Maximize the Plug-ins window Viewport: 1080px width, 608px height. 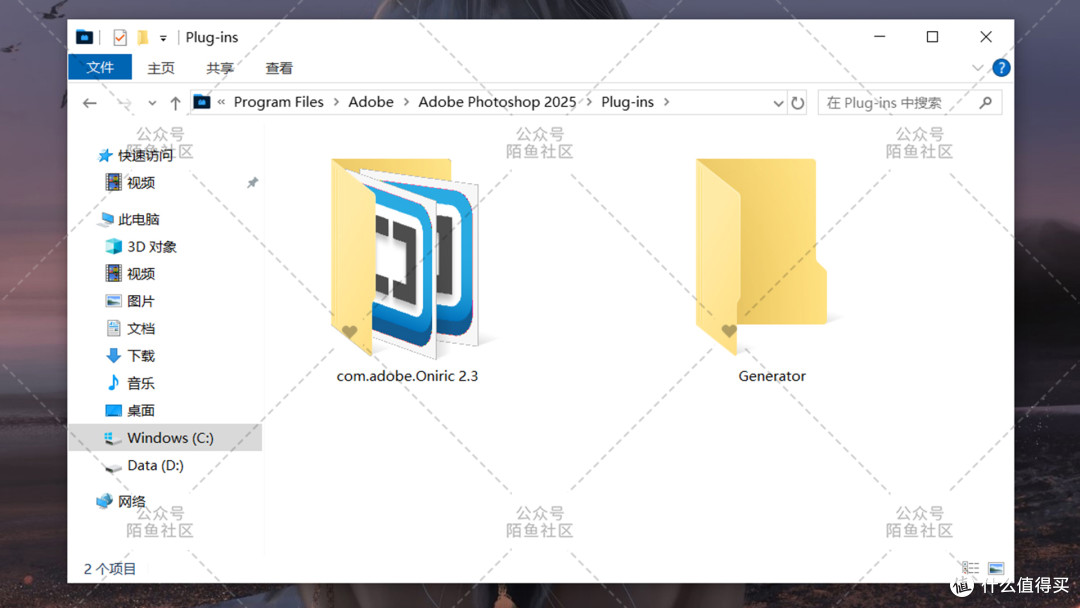pyautogui.click(x=932, y=36)
